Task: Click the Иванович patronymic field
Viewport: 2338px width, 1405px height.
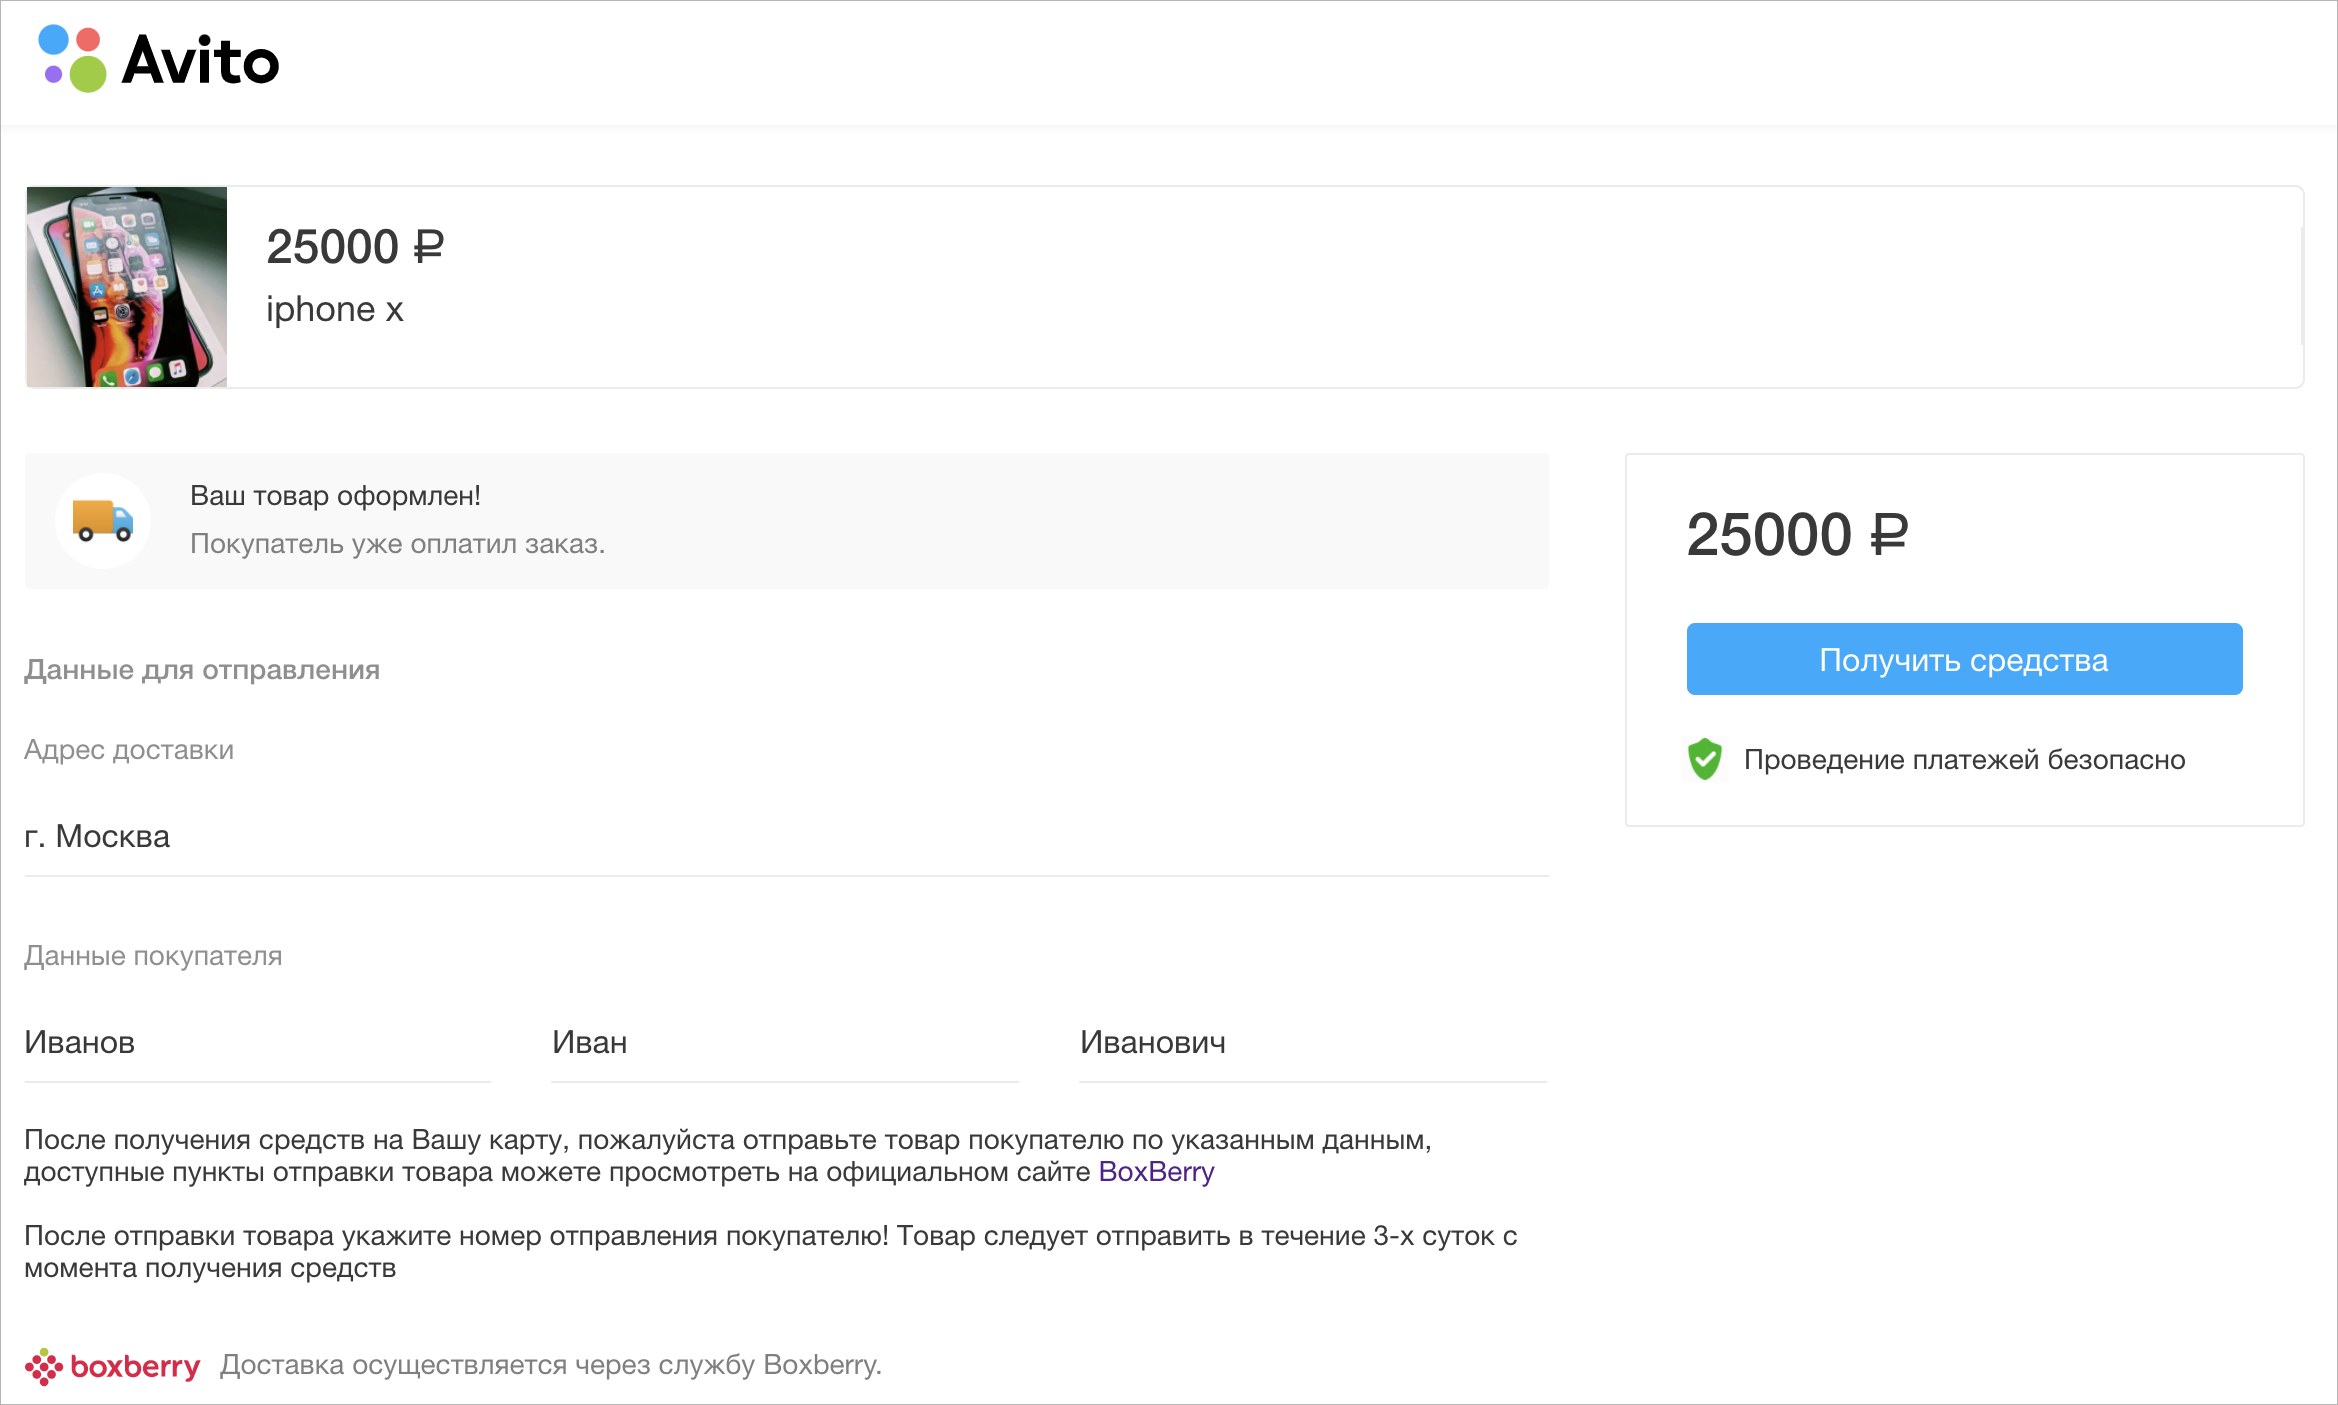Action: click(1313, 1043)
